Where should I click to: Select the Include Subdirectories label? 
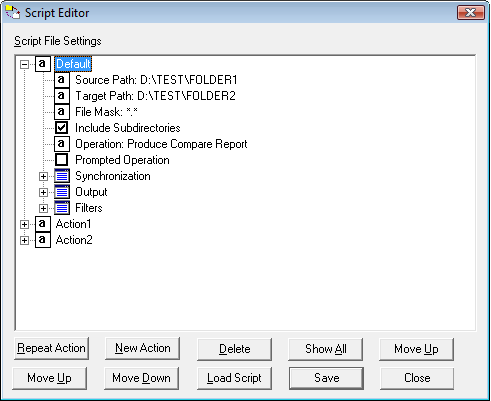point(128,128)
